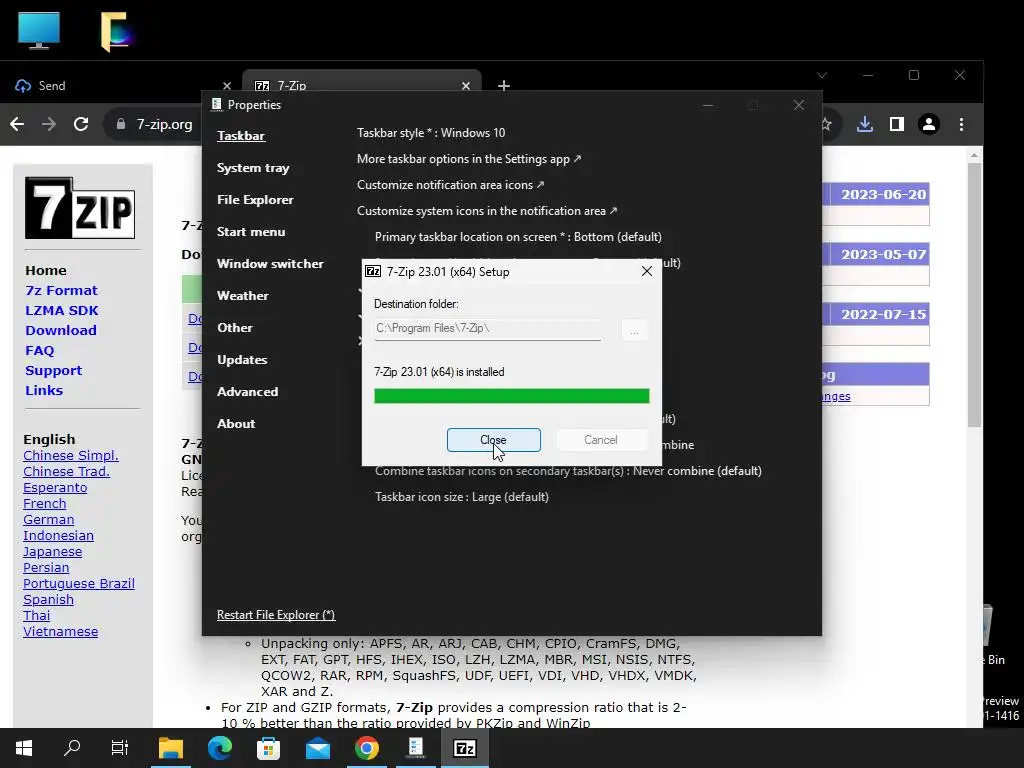
Task: Switch site language to German
Action: (48, 519)
